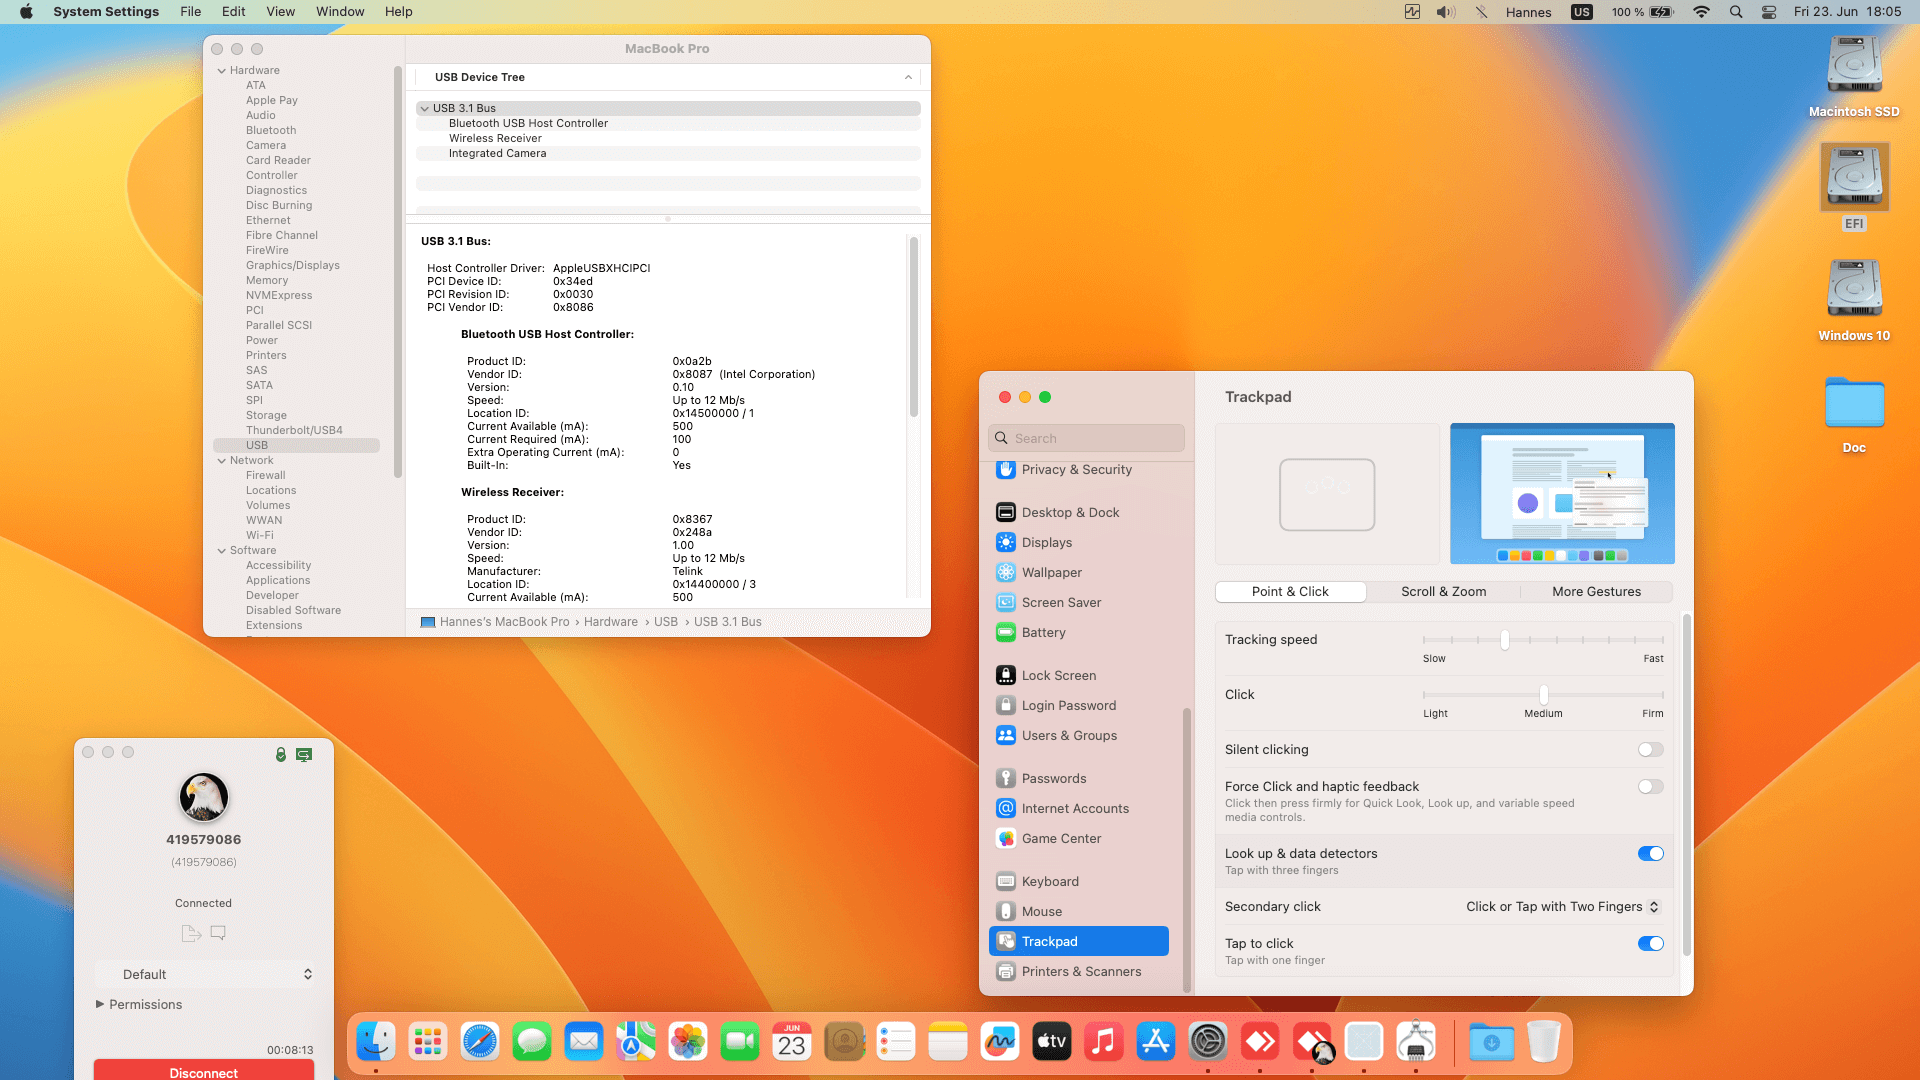This screenshot has height=1080, width=1920.
Task: Launch Music app in the Dock
Action: tap(1103, 1042)
